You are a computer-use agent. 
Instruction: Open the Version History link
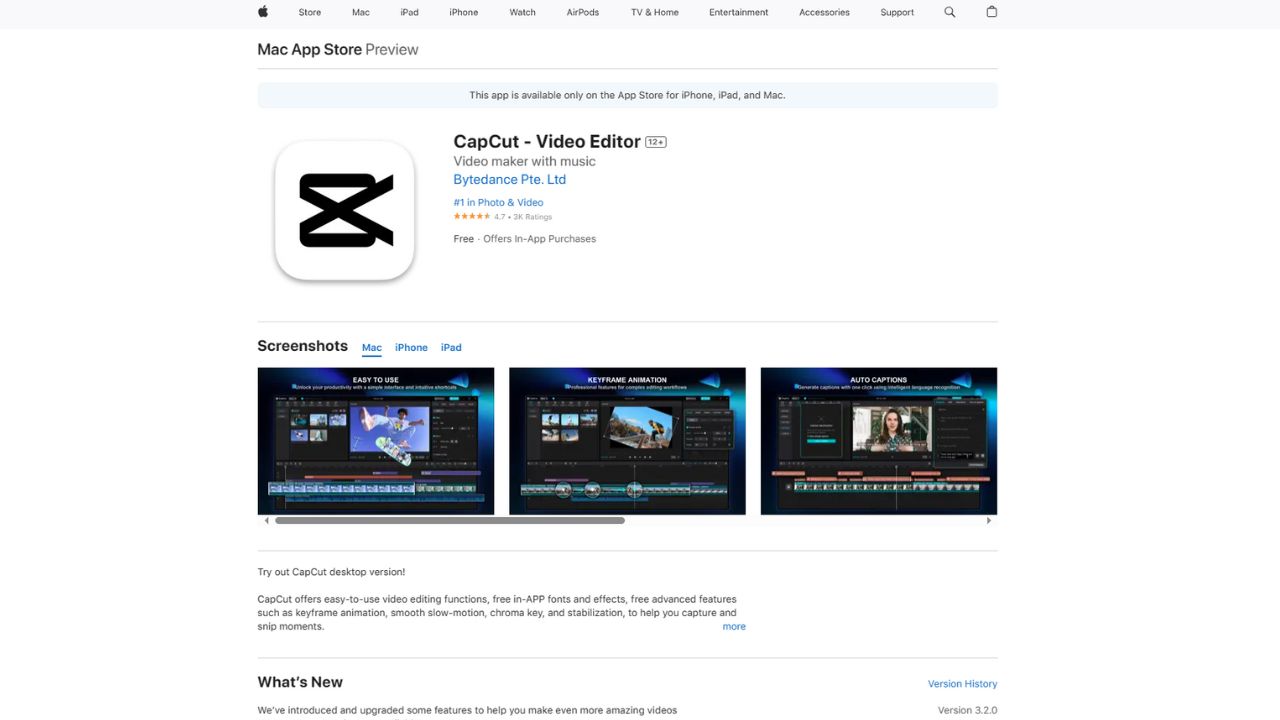coord(962,684)
